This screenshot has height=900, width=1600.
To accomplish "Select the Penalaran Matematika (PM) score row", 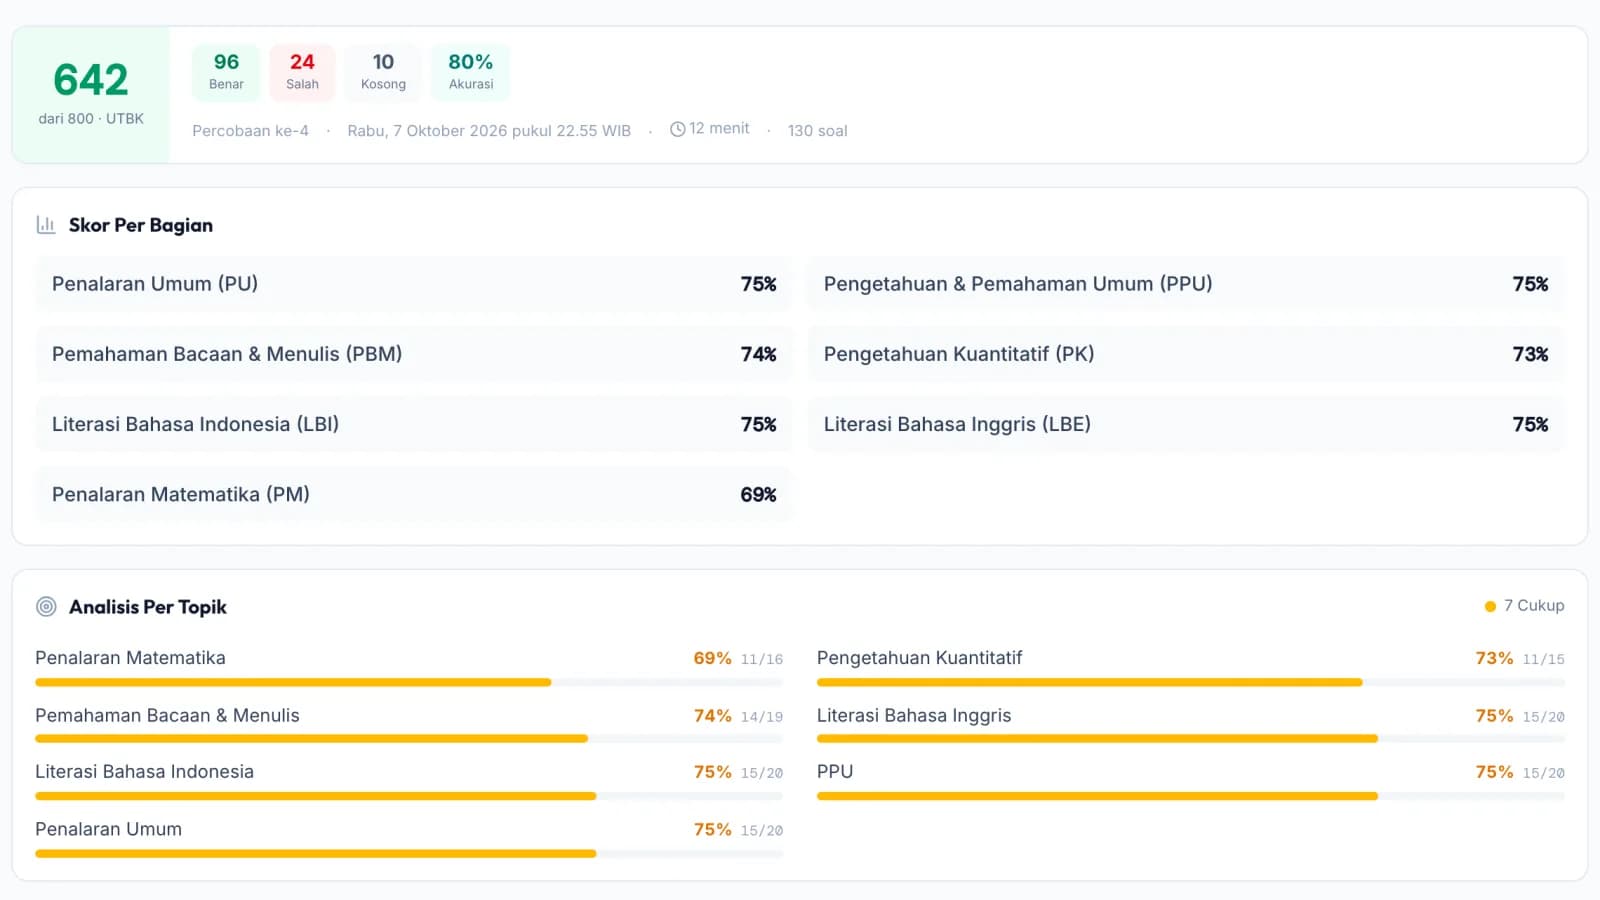I will pyautogui.click(x=414, y=494).
